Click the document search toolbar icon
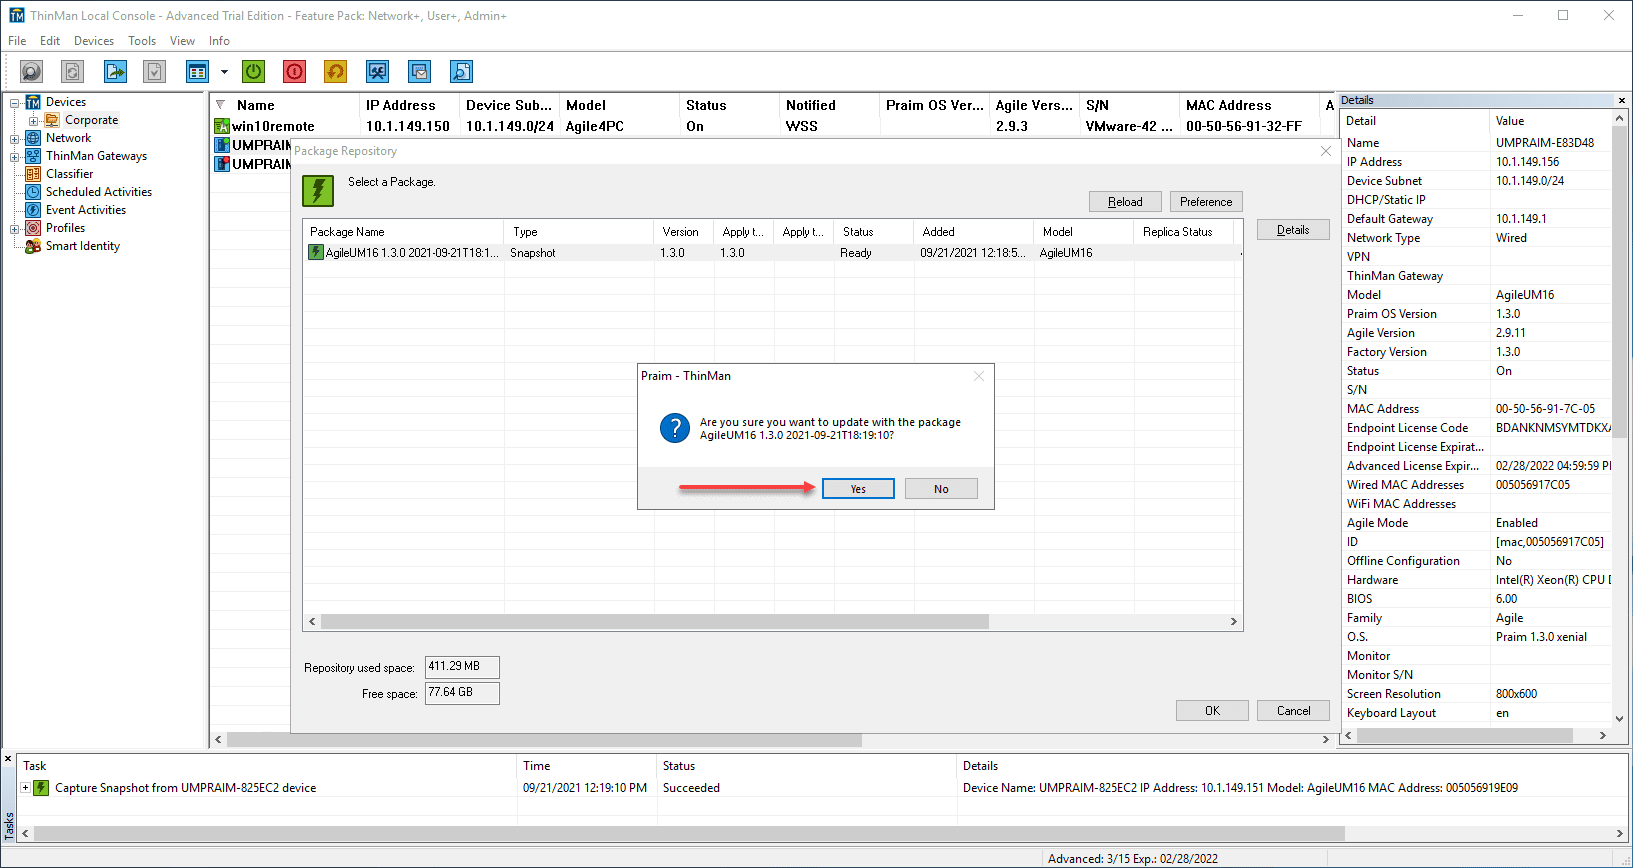This screenshot has width=1633, height=868. [x=461, y=72]
